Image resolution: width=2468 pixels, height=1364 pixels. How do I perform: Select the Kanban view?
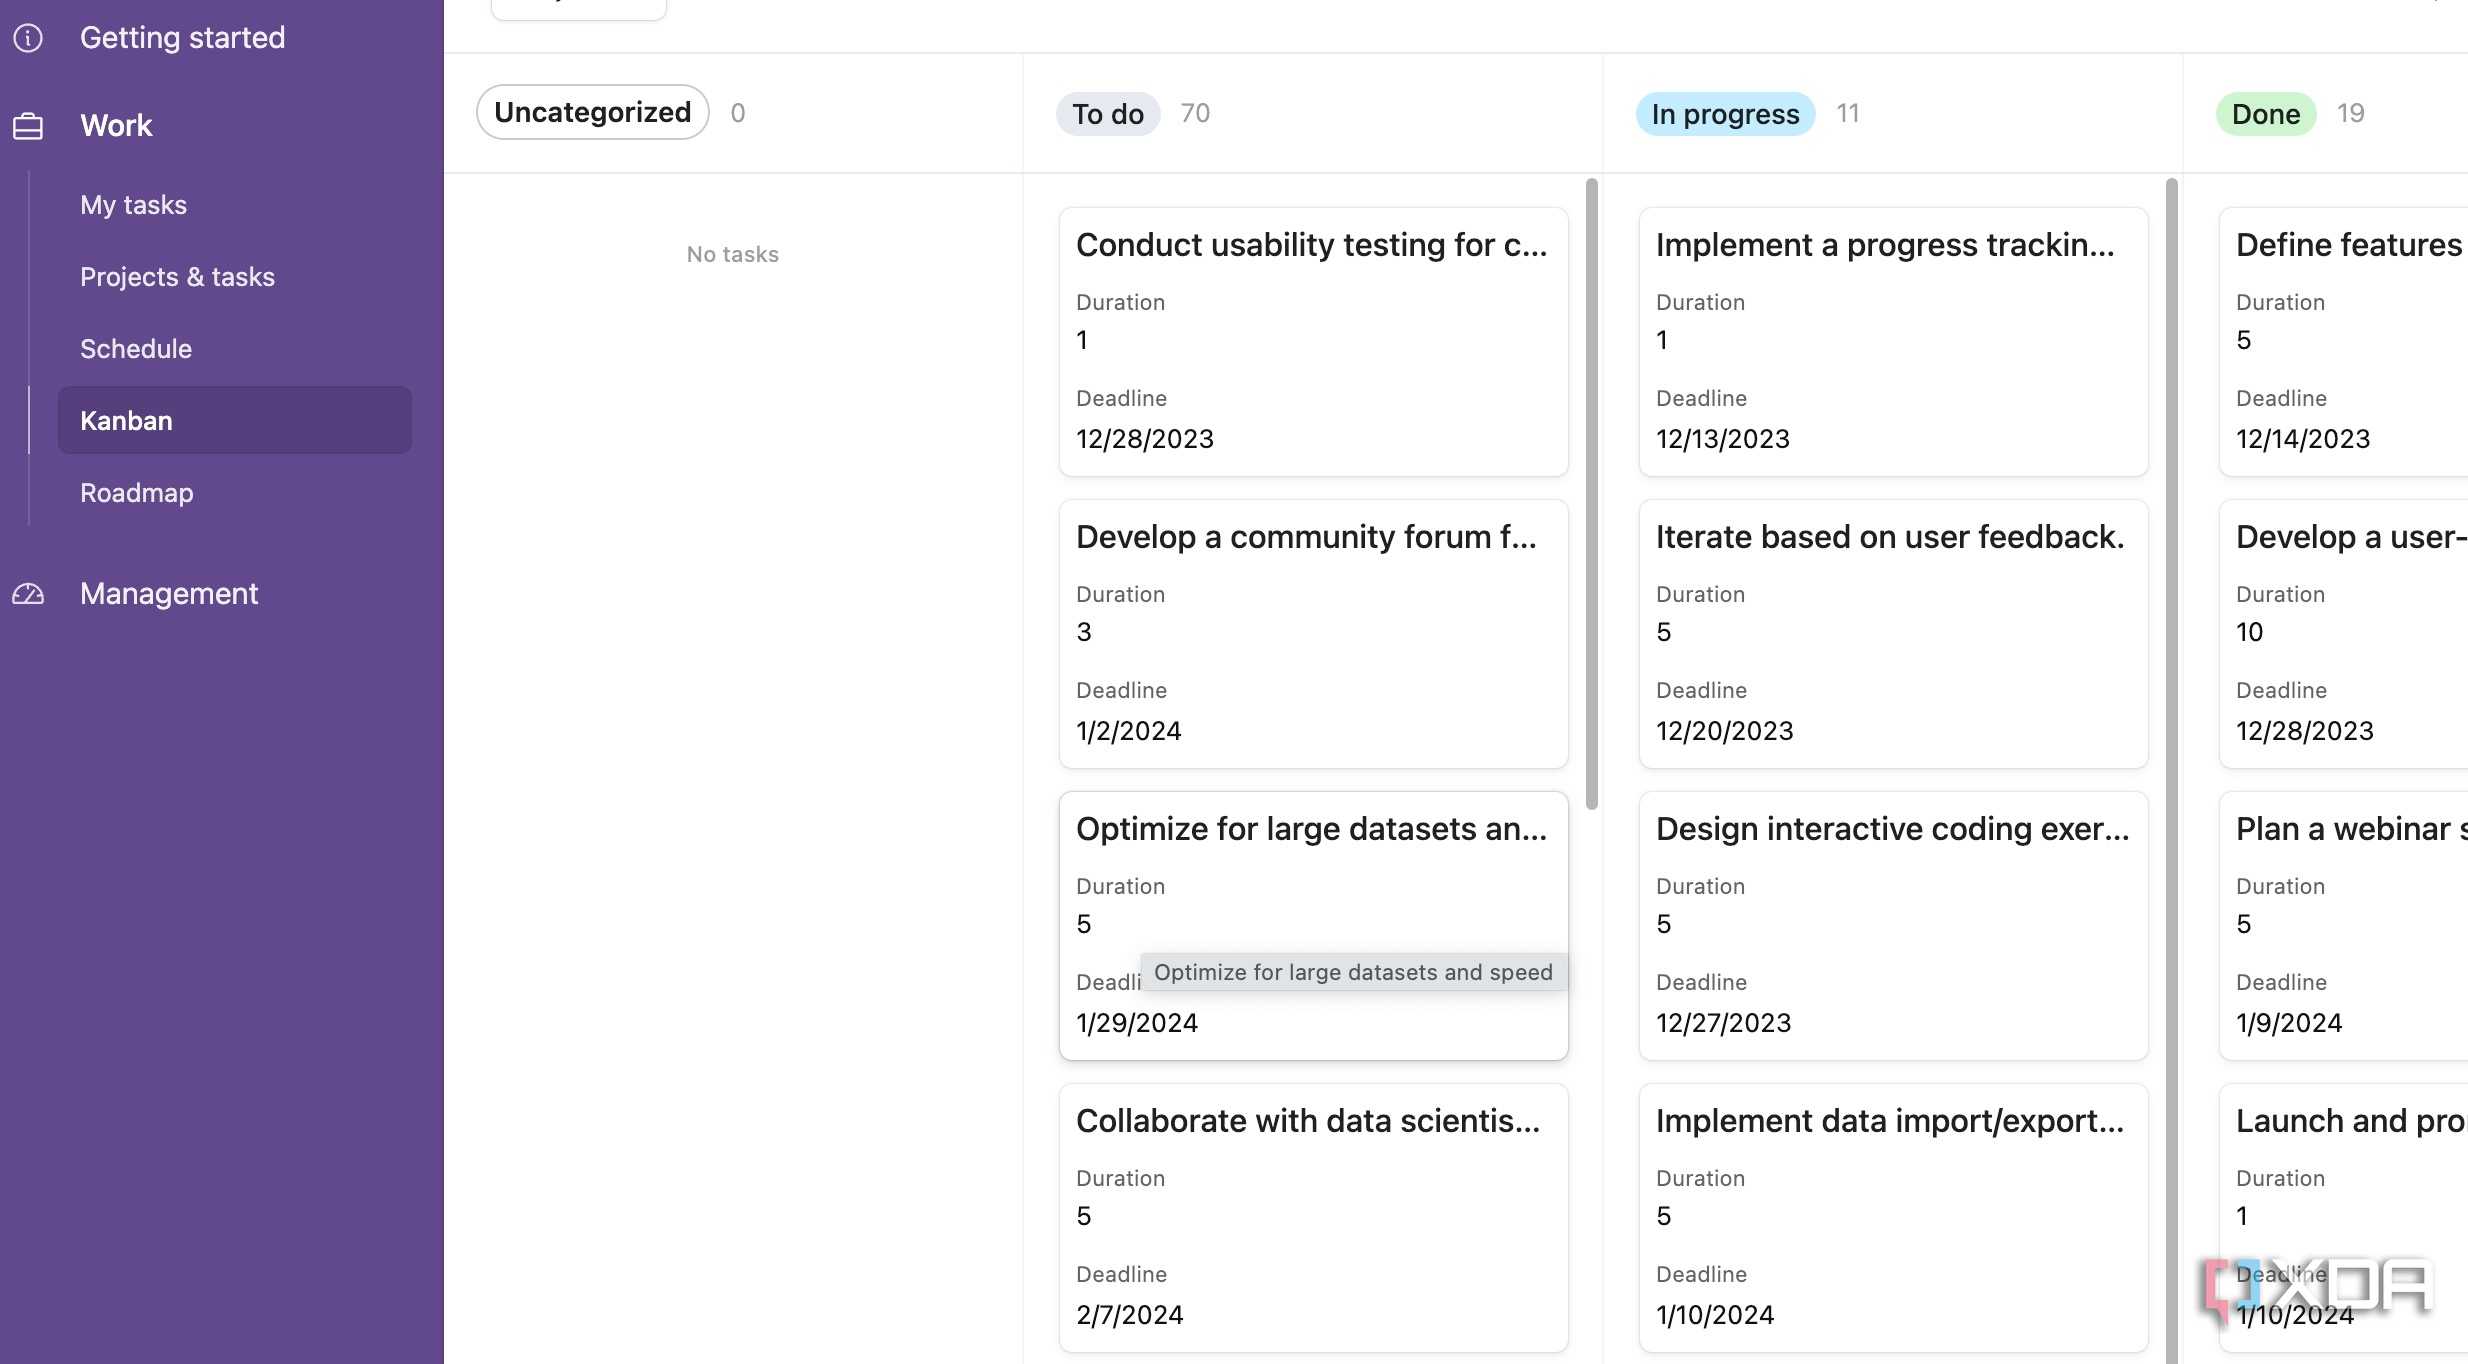tap(235, 420)
